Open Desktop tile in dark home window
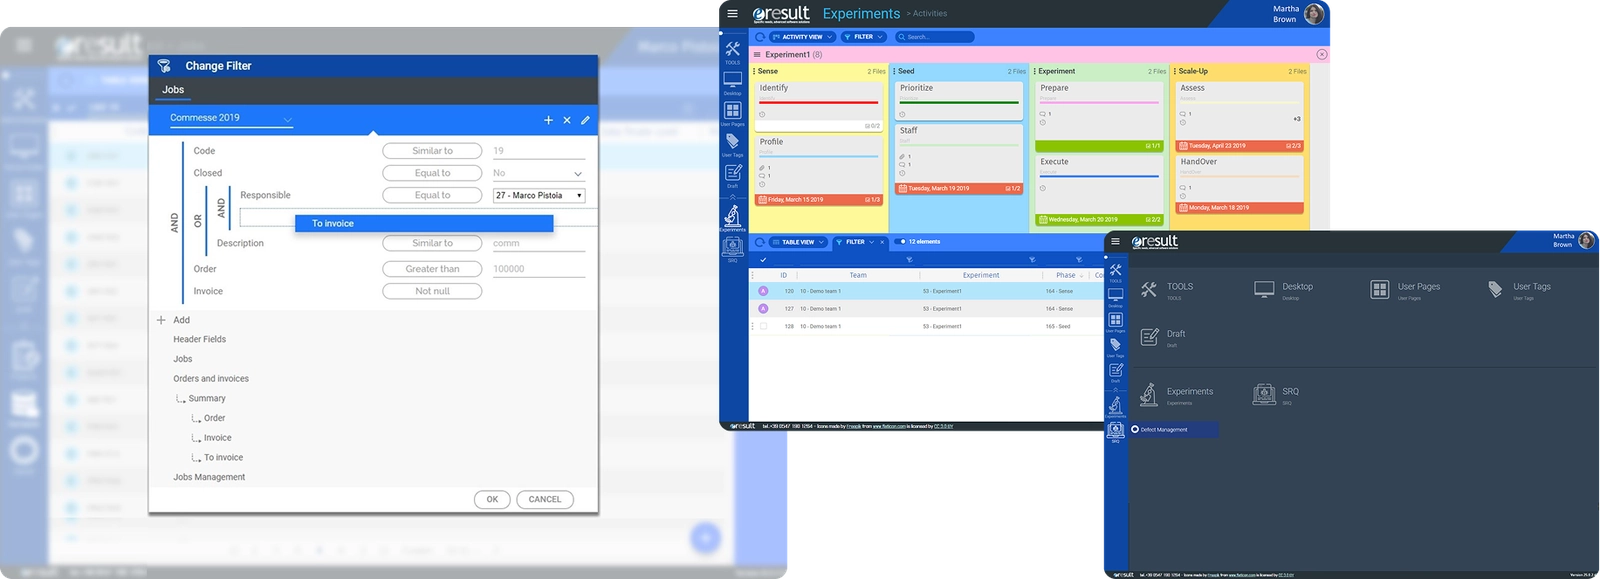Screen dimensions: 1600x579 [x=1284, y=290]
